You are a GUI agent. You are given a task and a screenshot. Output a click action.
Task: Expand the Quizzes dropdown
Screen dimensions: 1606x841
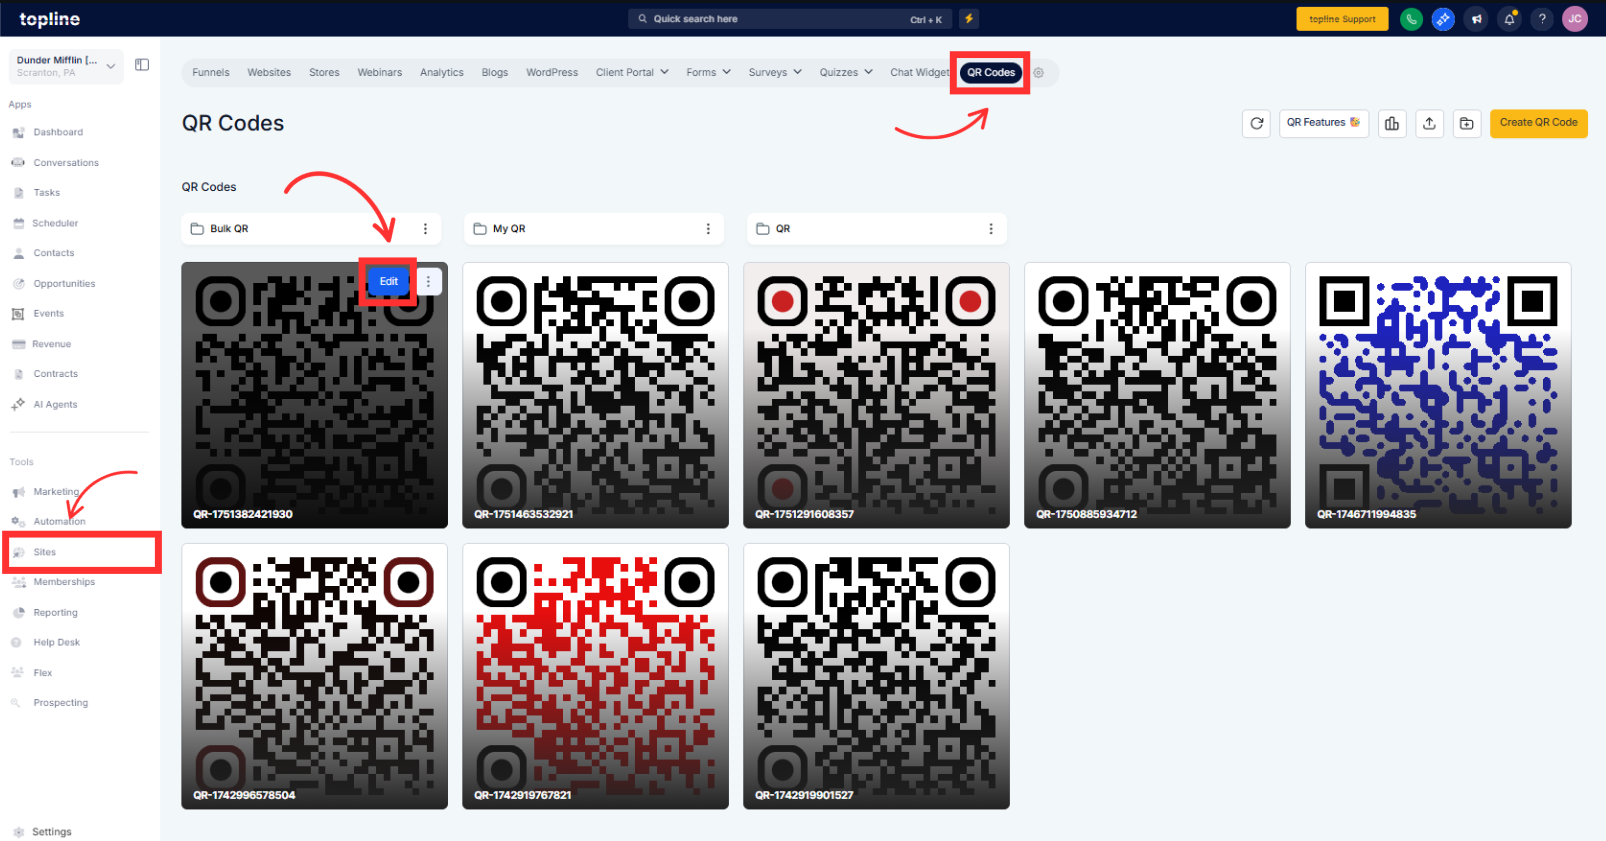tap(846, 73)
